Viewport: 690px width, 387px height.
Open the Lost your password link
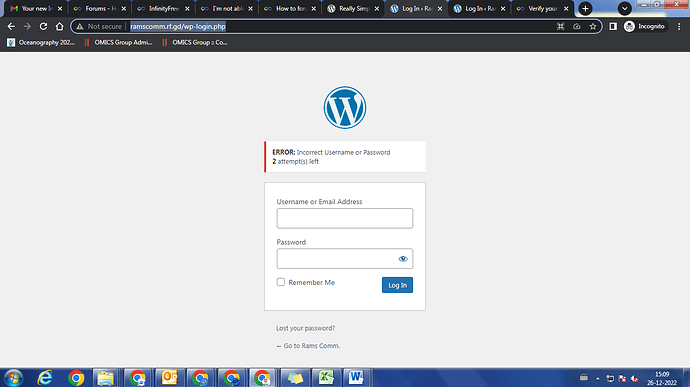(x=305, y=328)
